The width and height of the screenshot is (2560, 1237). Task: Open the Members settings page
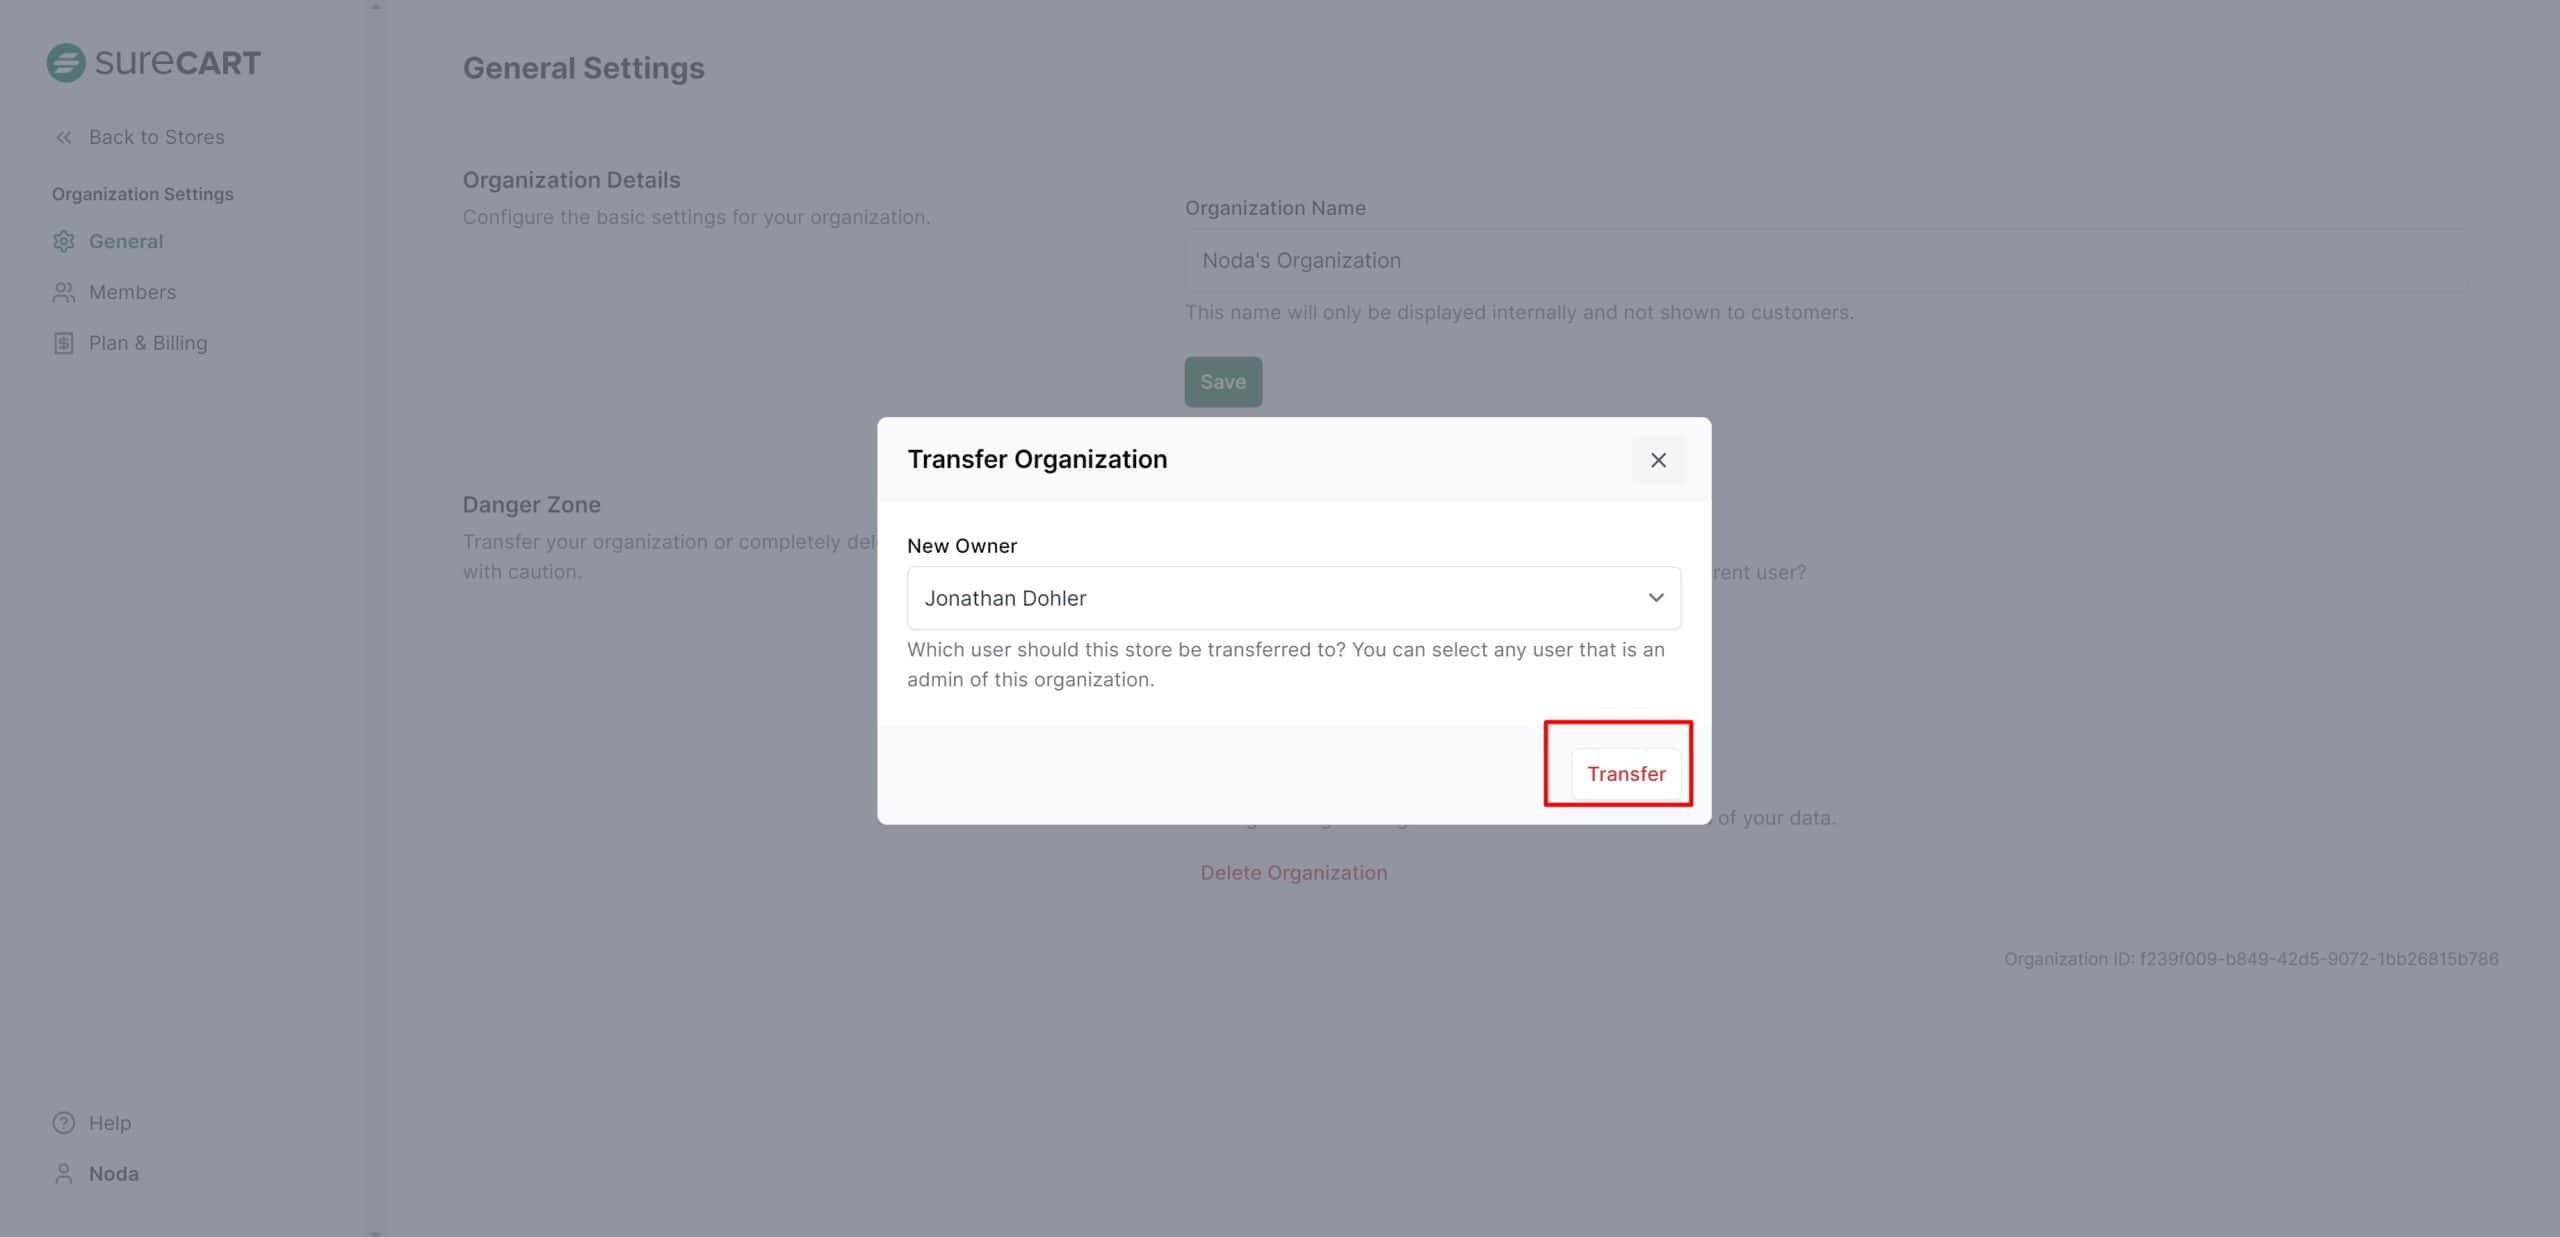[132, 292]
